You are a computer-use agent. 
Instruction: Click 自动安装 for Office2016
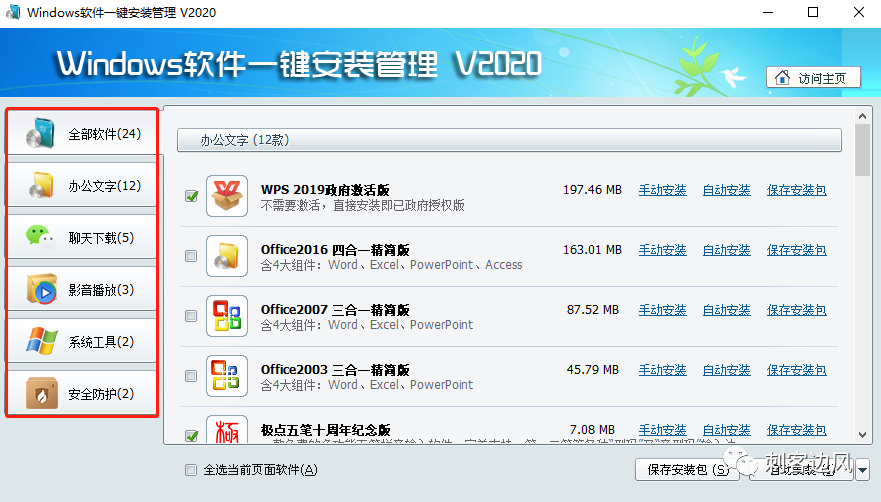(726, 250)
